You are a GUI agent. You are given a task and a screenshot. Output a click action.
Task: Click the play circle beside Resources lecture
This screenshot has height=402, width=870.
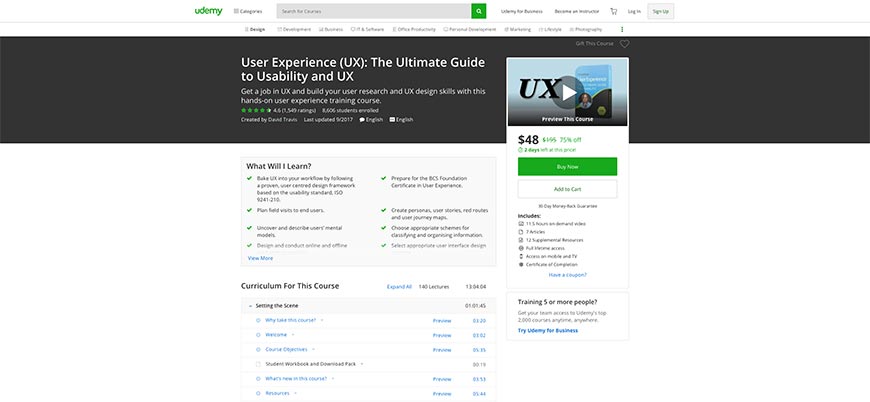(258, 393)
